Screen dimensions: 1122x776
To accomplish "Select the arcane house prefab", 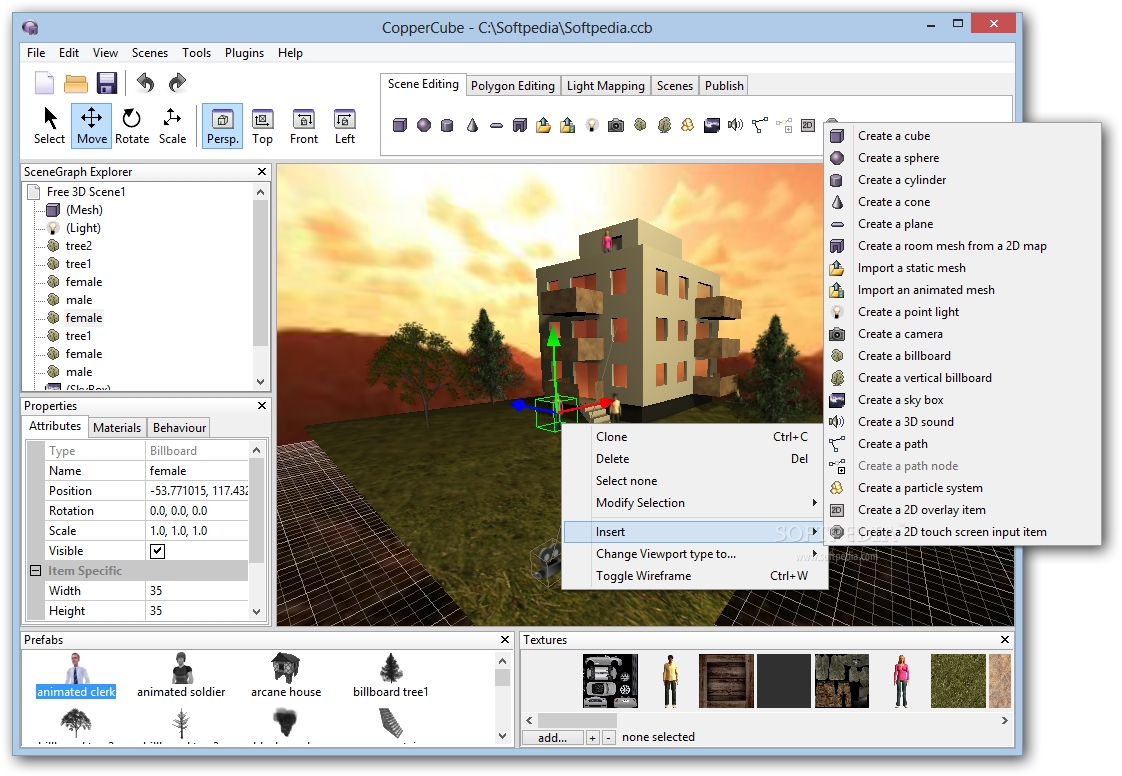I will tap(286, 676).
